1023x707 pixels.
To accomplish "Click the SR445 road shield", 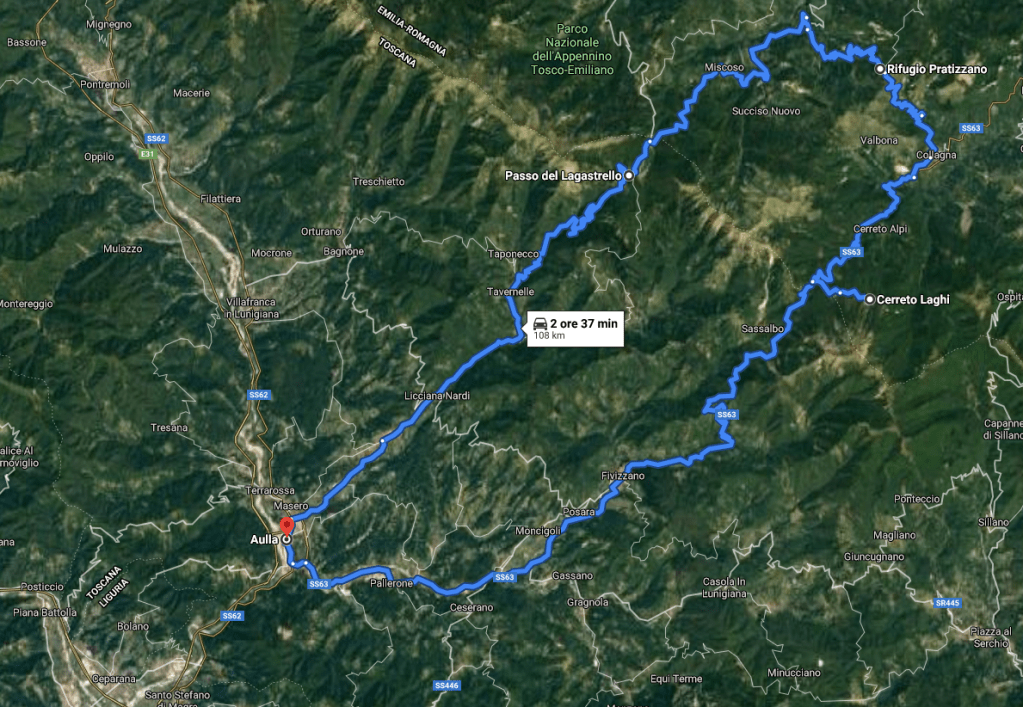I will tap(947, 603).
